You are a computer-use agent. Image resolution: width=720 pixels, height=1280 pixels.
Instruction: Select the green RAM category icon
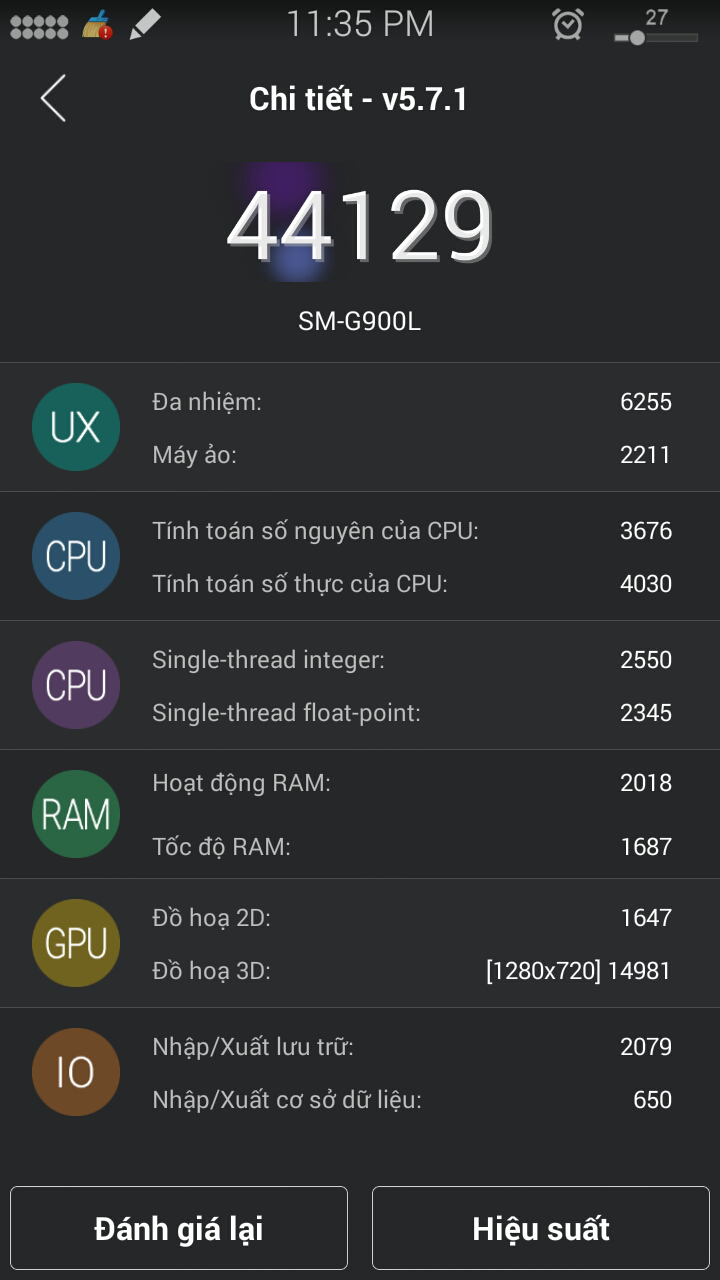[x=76, y=814]
